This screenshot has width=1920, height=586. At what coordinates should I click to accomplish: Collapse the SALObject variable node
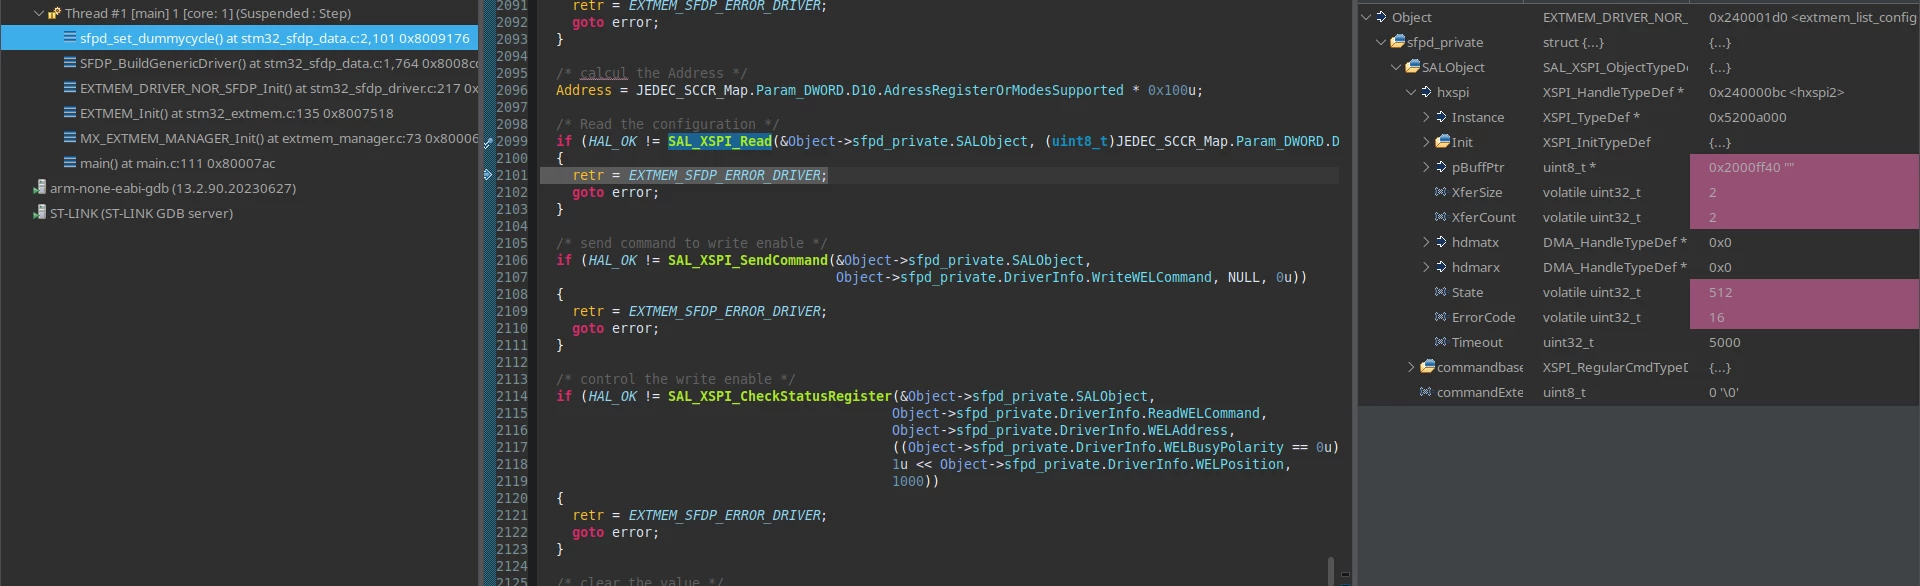(x=1396, y=67)
